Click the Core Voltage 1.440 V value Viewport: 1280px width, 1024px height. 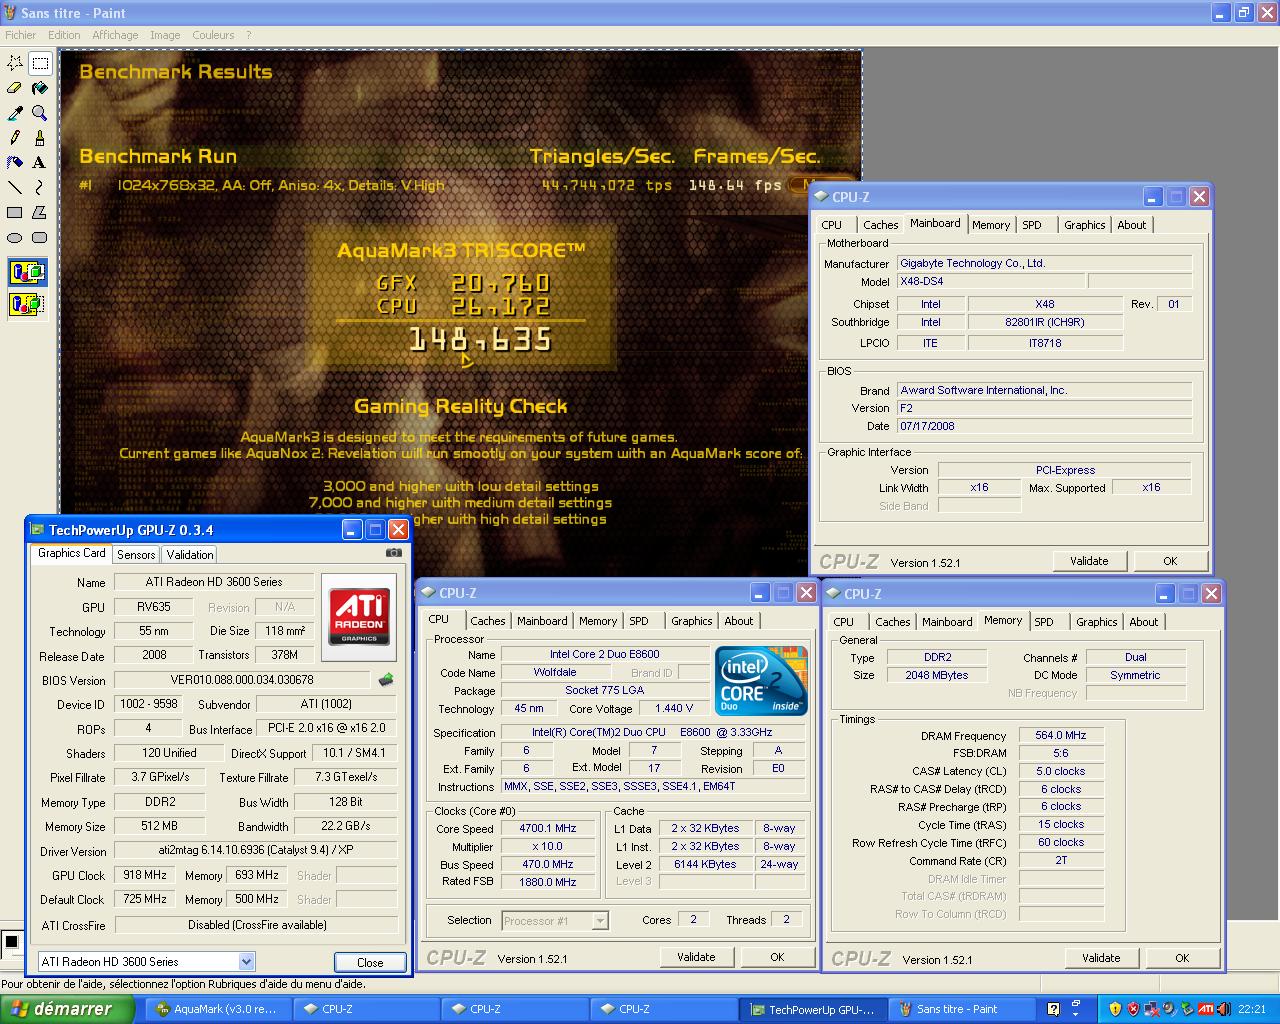(x=674, y=709)
